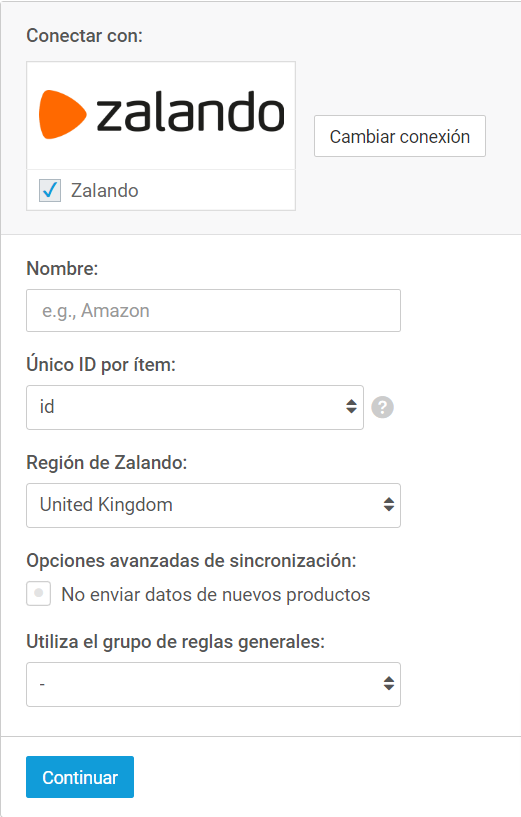Click the Nombre: field label
The width and height of the screenshot is (521, 817).
[x=62, y=268]
